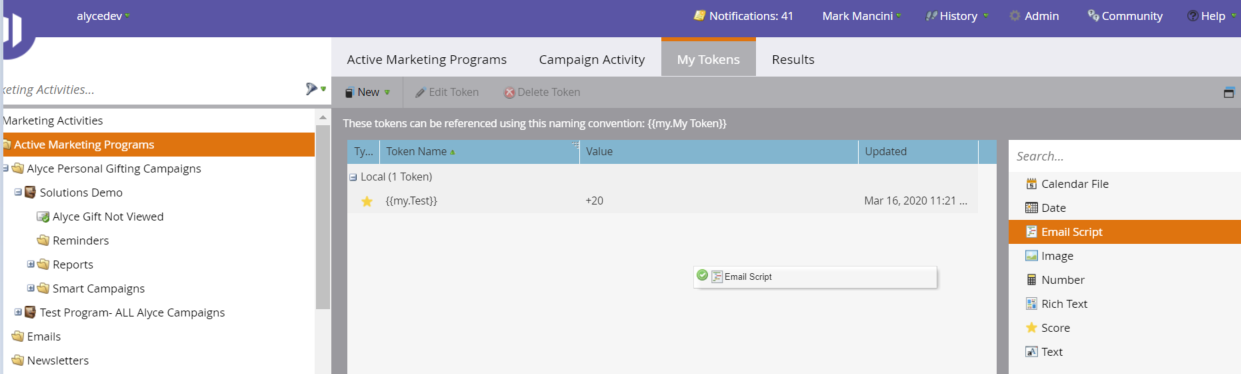Select the Alyce Gift Not Viewed campaign
The height and width of the screenshot is (374, 1241).
tap(108, 216)
